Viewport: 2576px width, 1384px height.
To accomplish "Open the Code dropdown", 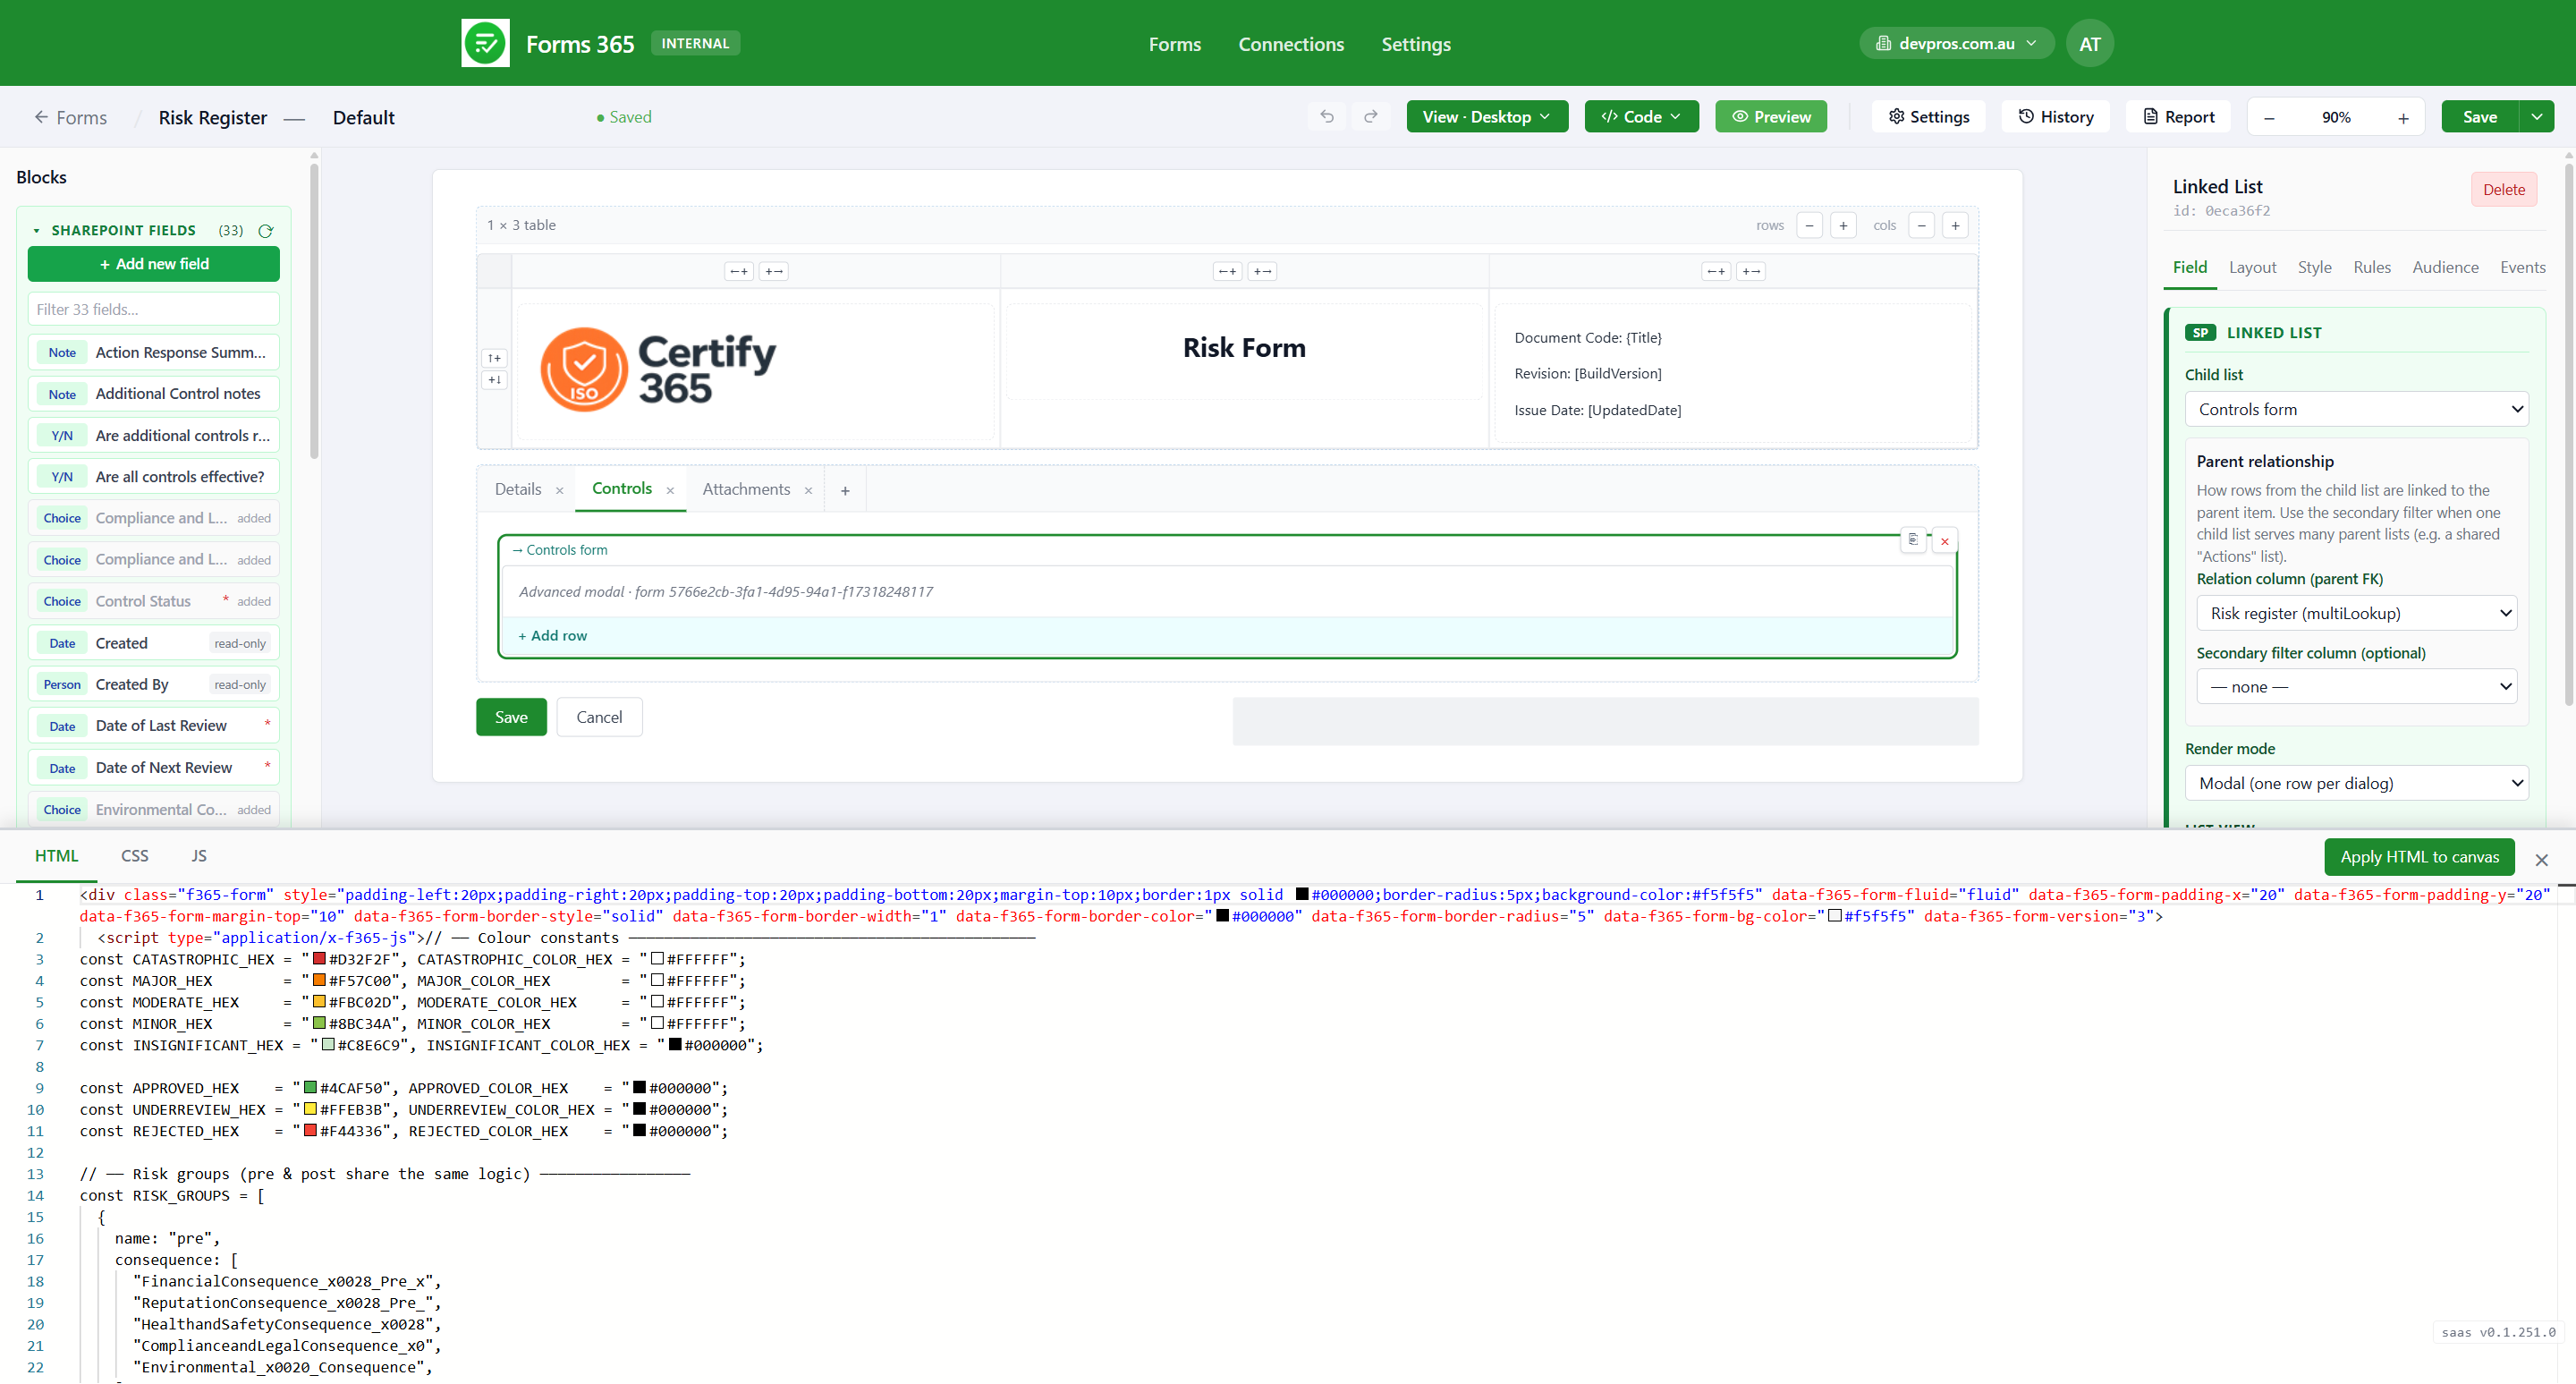I will point(1641,117).
